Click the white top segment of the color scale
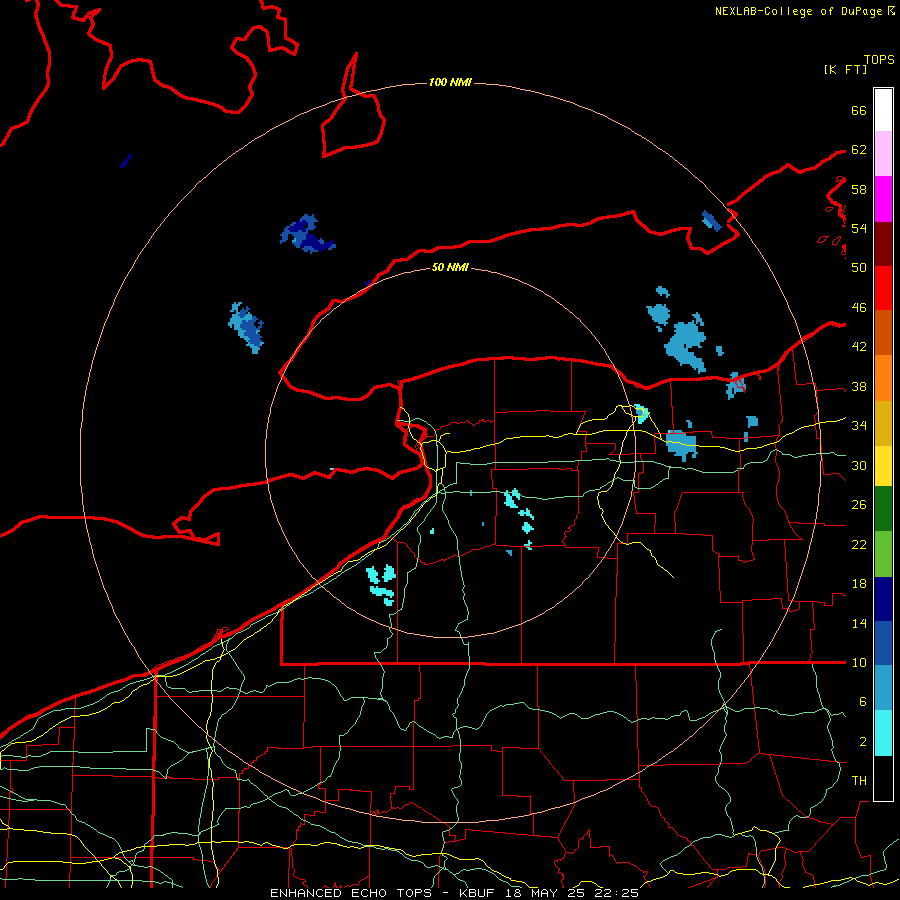This screenshot has height=900, width=900. [883, 110]
